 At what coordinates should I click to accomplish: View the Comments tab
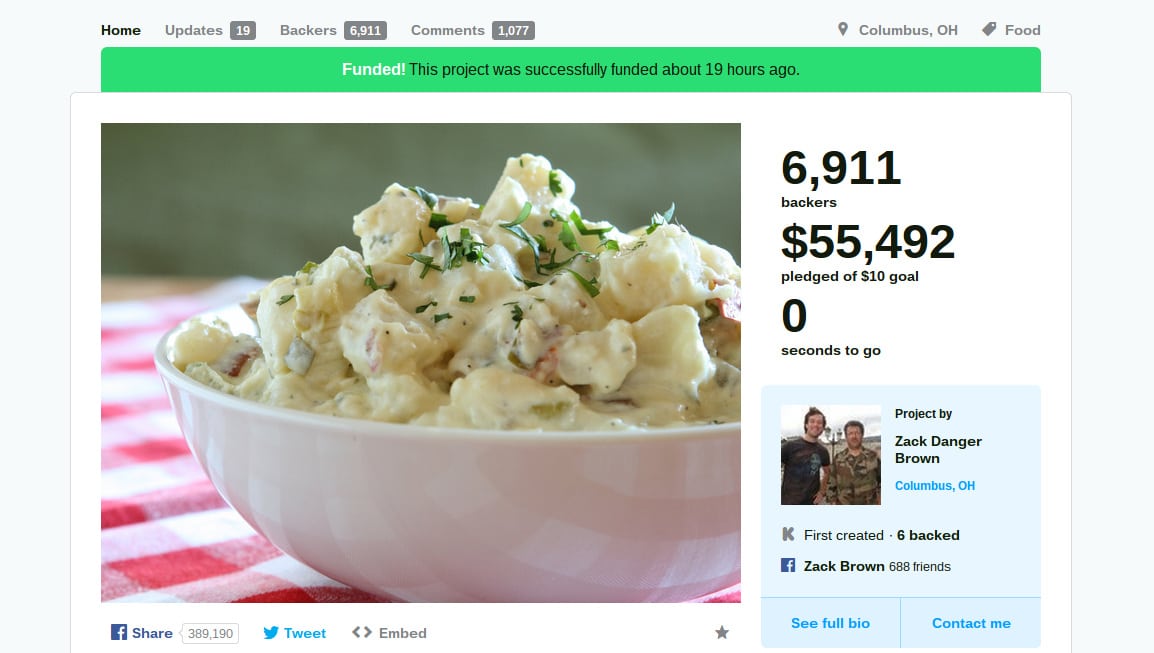coord(472,30)
